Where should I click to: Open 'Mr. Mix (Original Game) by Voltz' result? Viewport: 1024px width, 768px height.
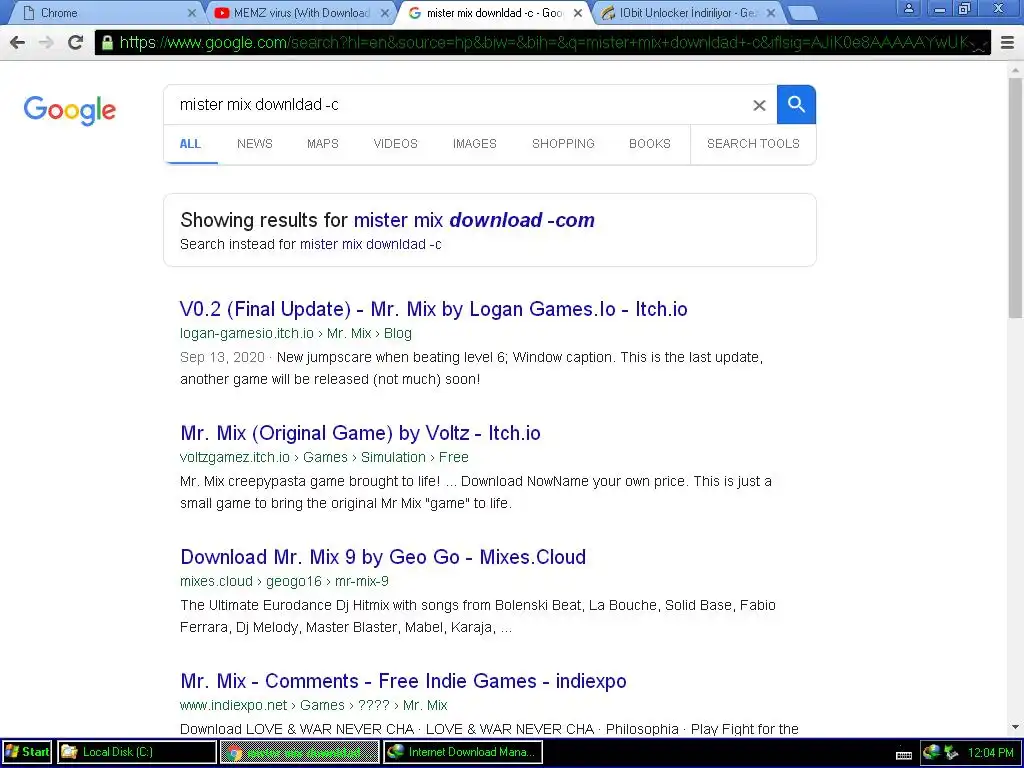[360, 433]
